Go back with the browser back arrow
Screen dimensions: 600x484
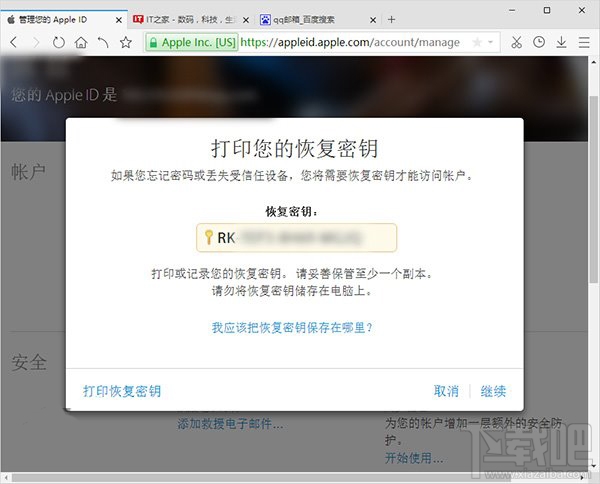coord(14,42)
